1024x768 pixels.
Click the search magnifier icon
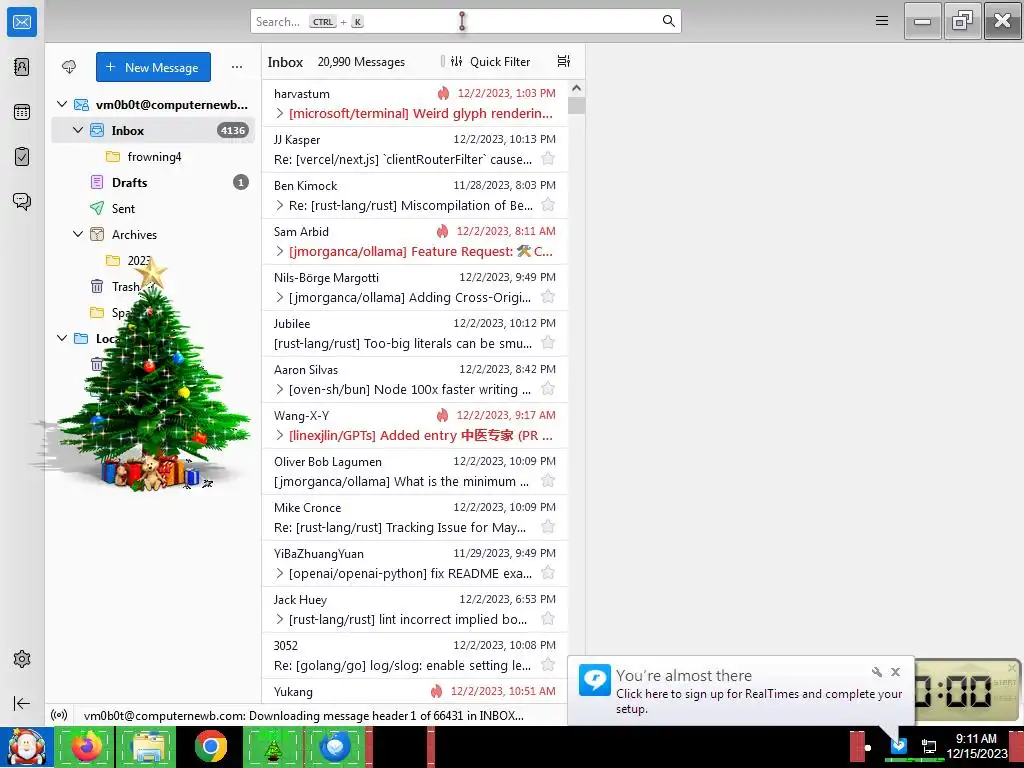(669, 21)
